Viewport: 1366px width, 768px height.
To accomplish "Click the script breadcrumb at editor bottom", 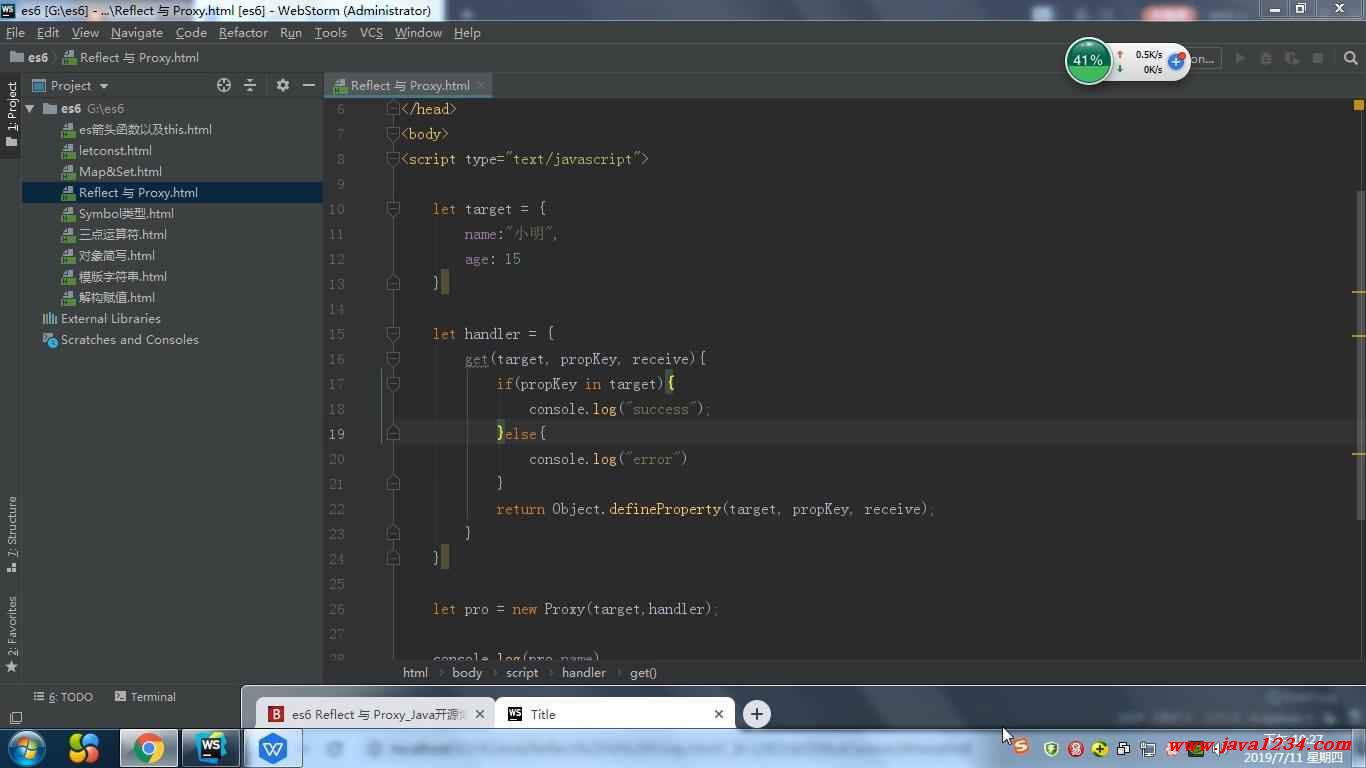I will click(522, 673).
